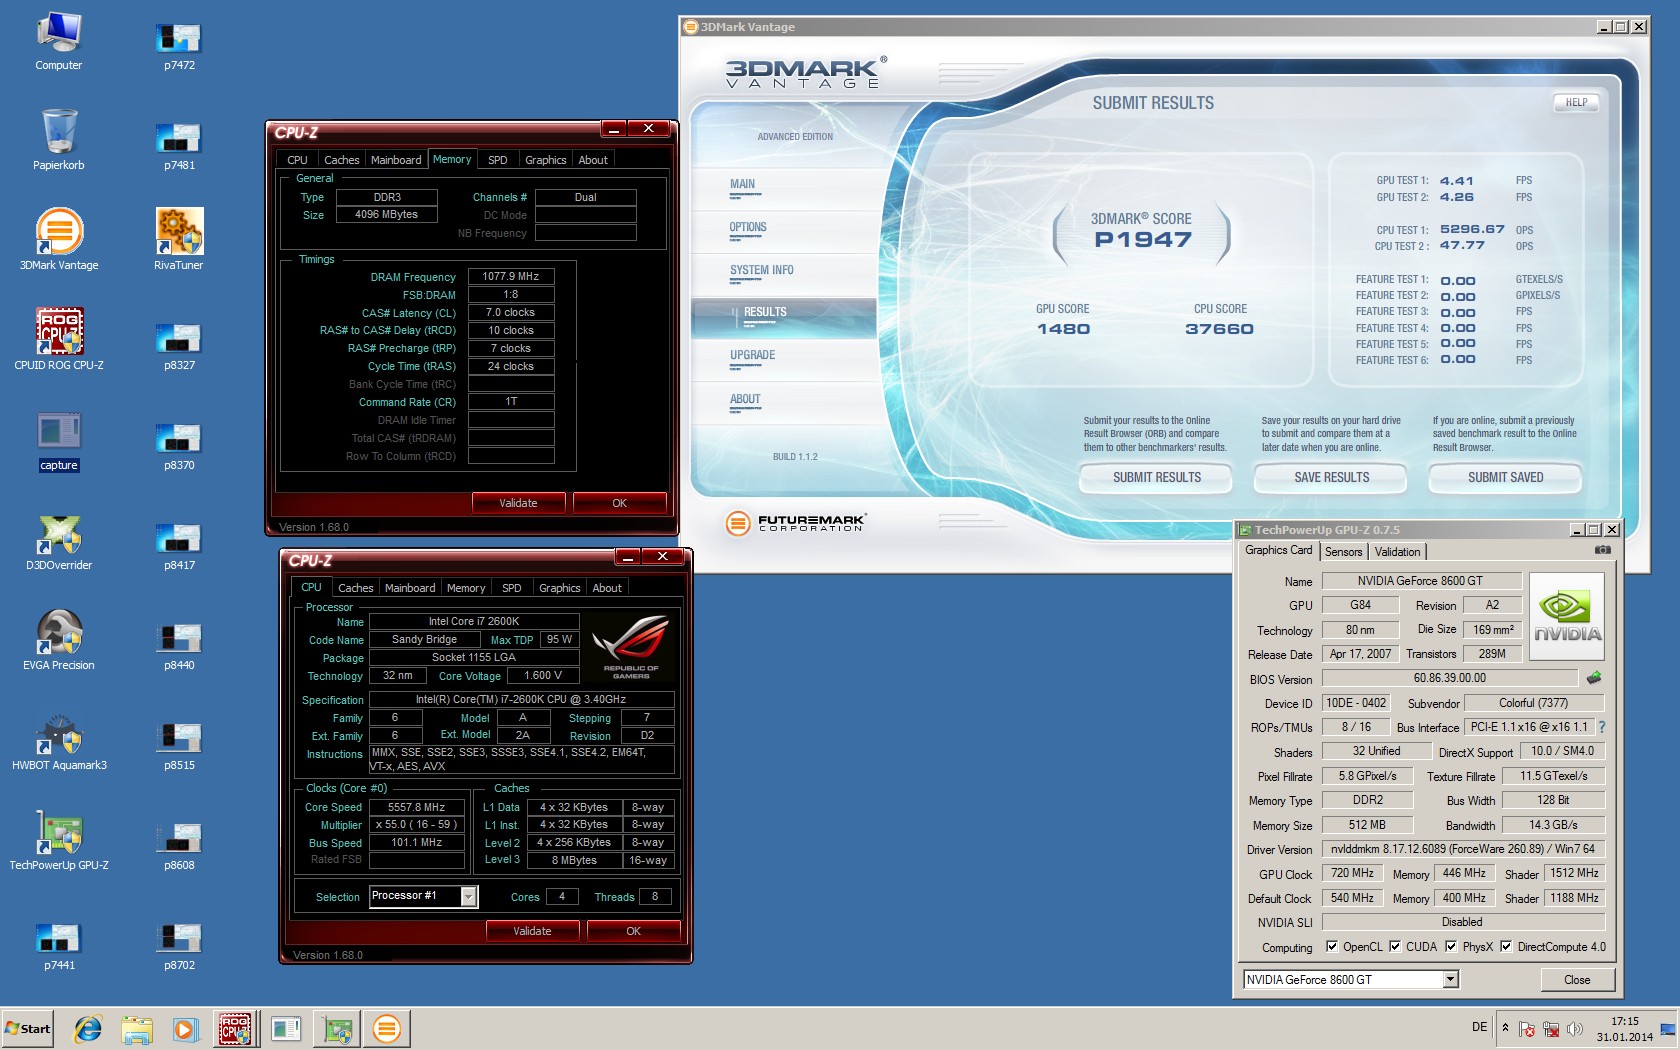Launch EVGA Precision shortcut
Image resolution: width=1680 pixels, height=1050 pixels.
point(59,641)
